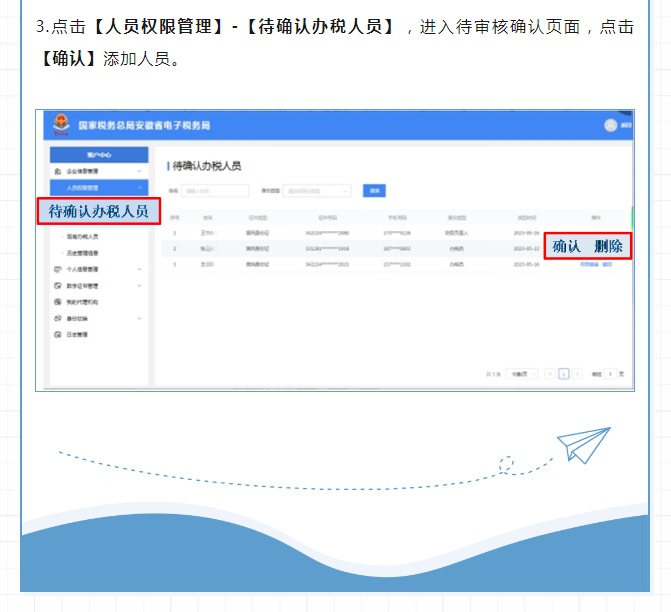Viewport: 671px width, 612px height.
Task: Click the icon beside 我的代理机构
Action: click(58, 302)
